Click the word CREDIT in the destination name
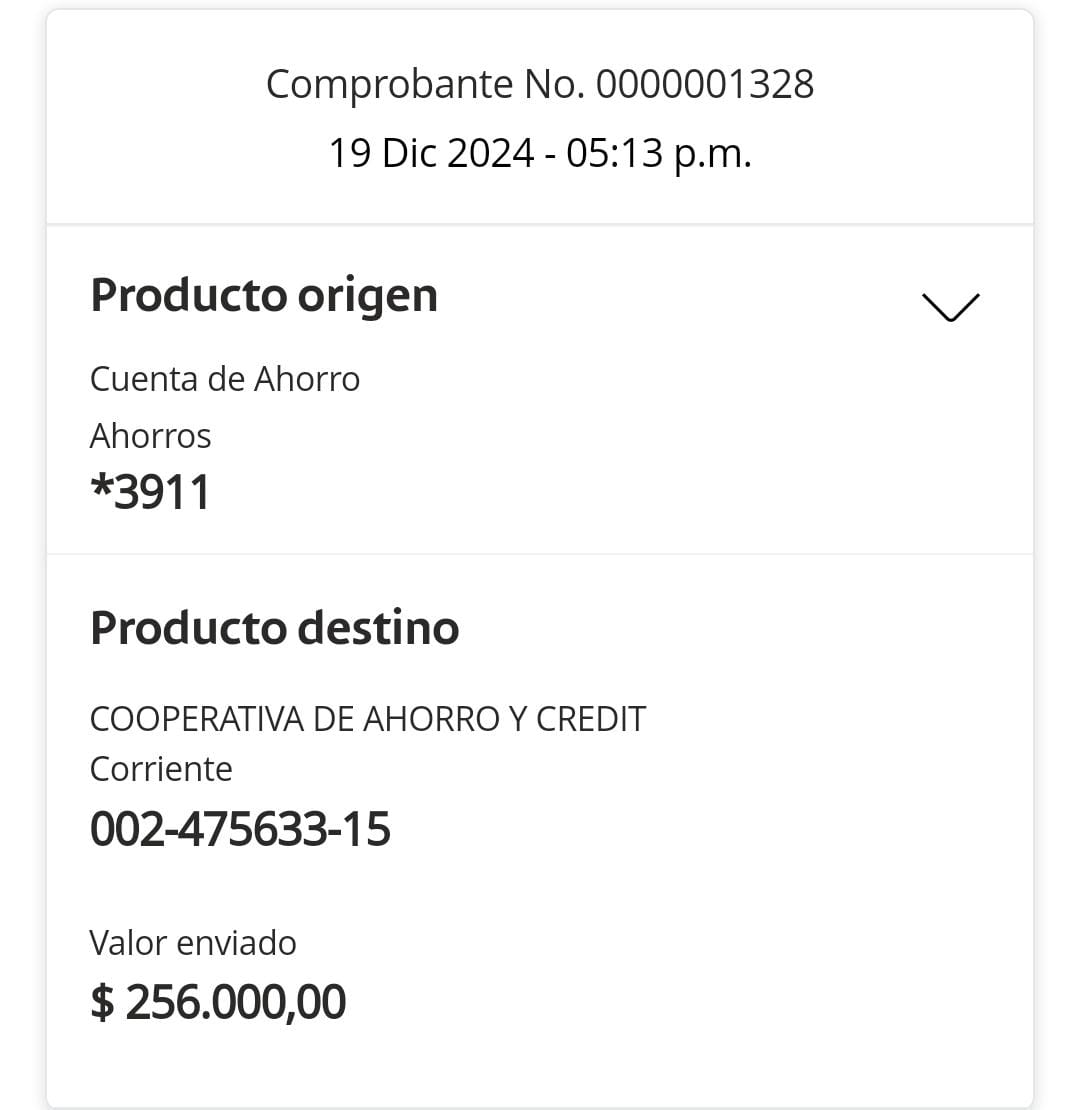 [591, 719]
